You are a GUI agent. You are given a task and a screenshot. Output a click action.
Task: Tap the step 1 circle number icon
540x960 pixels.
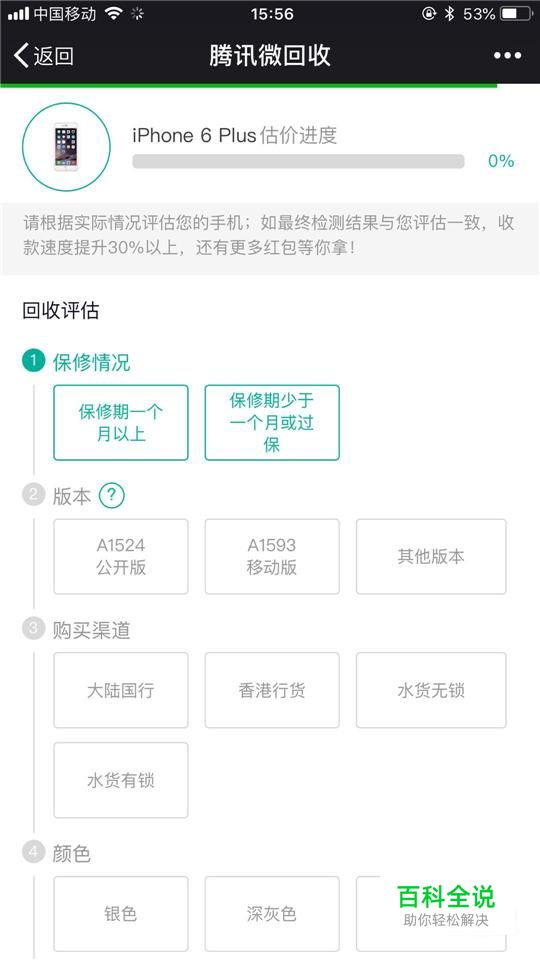point(33,361)
